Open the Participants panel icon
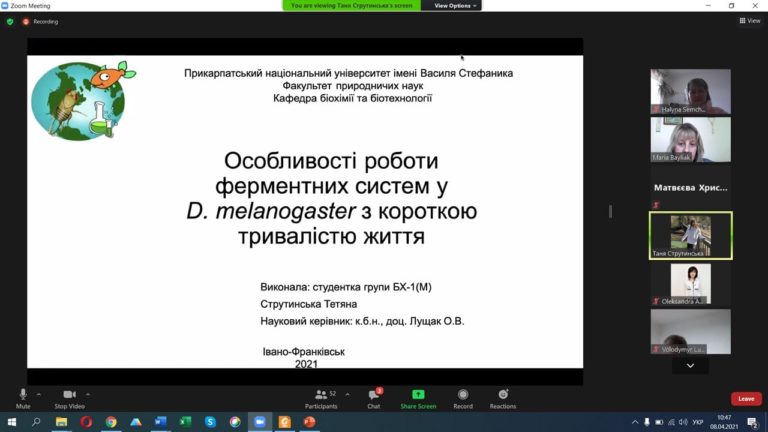 coord(321,394)
